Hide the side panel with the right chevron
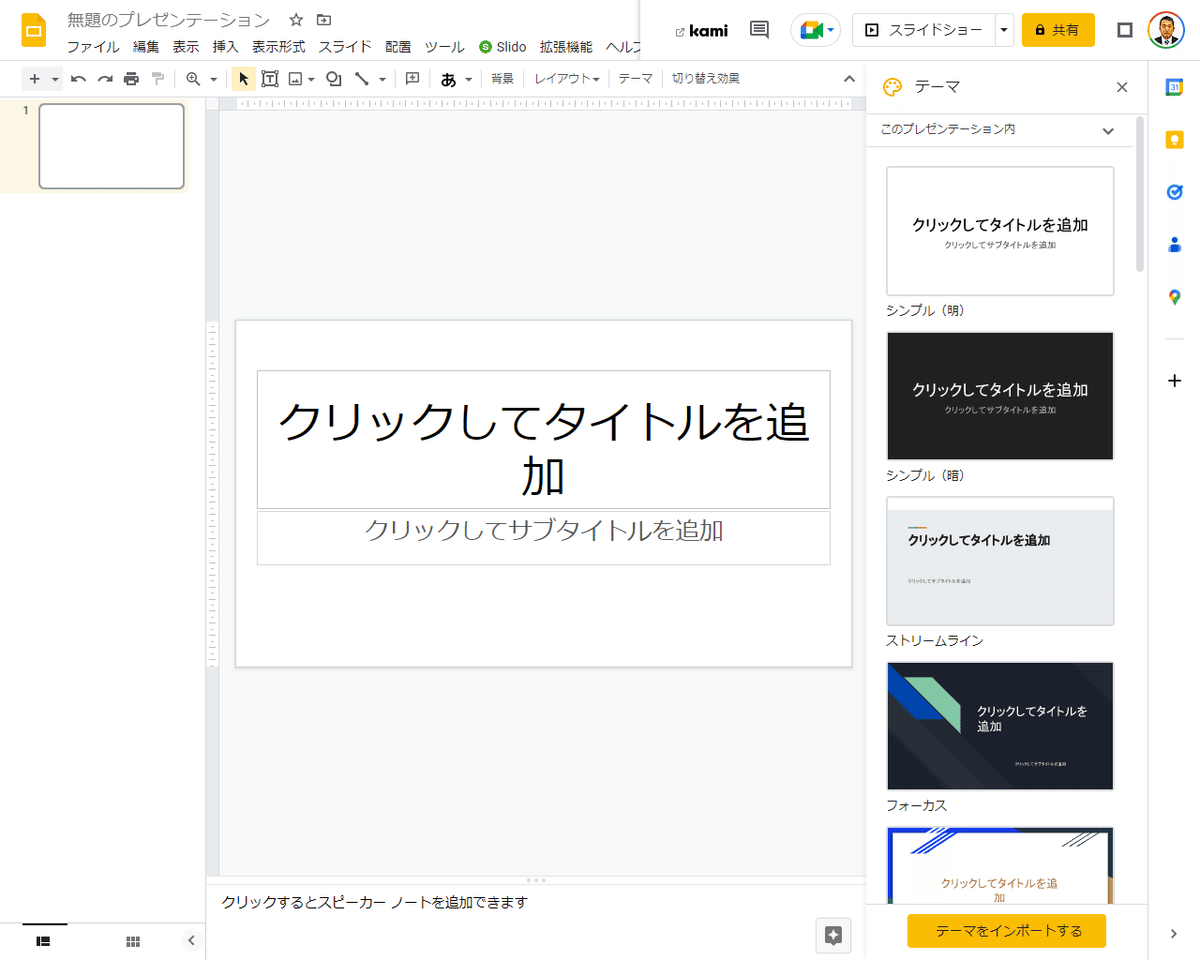 (x=1174, y=934)
